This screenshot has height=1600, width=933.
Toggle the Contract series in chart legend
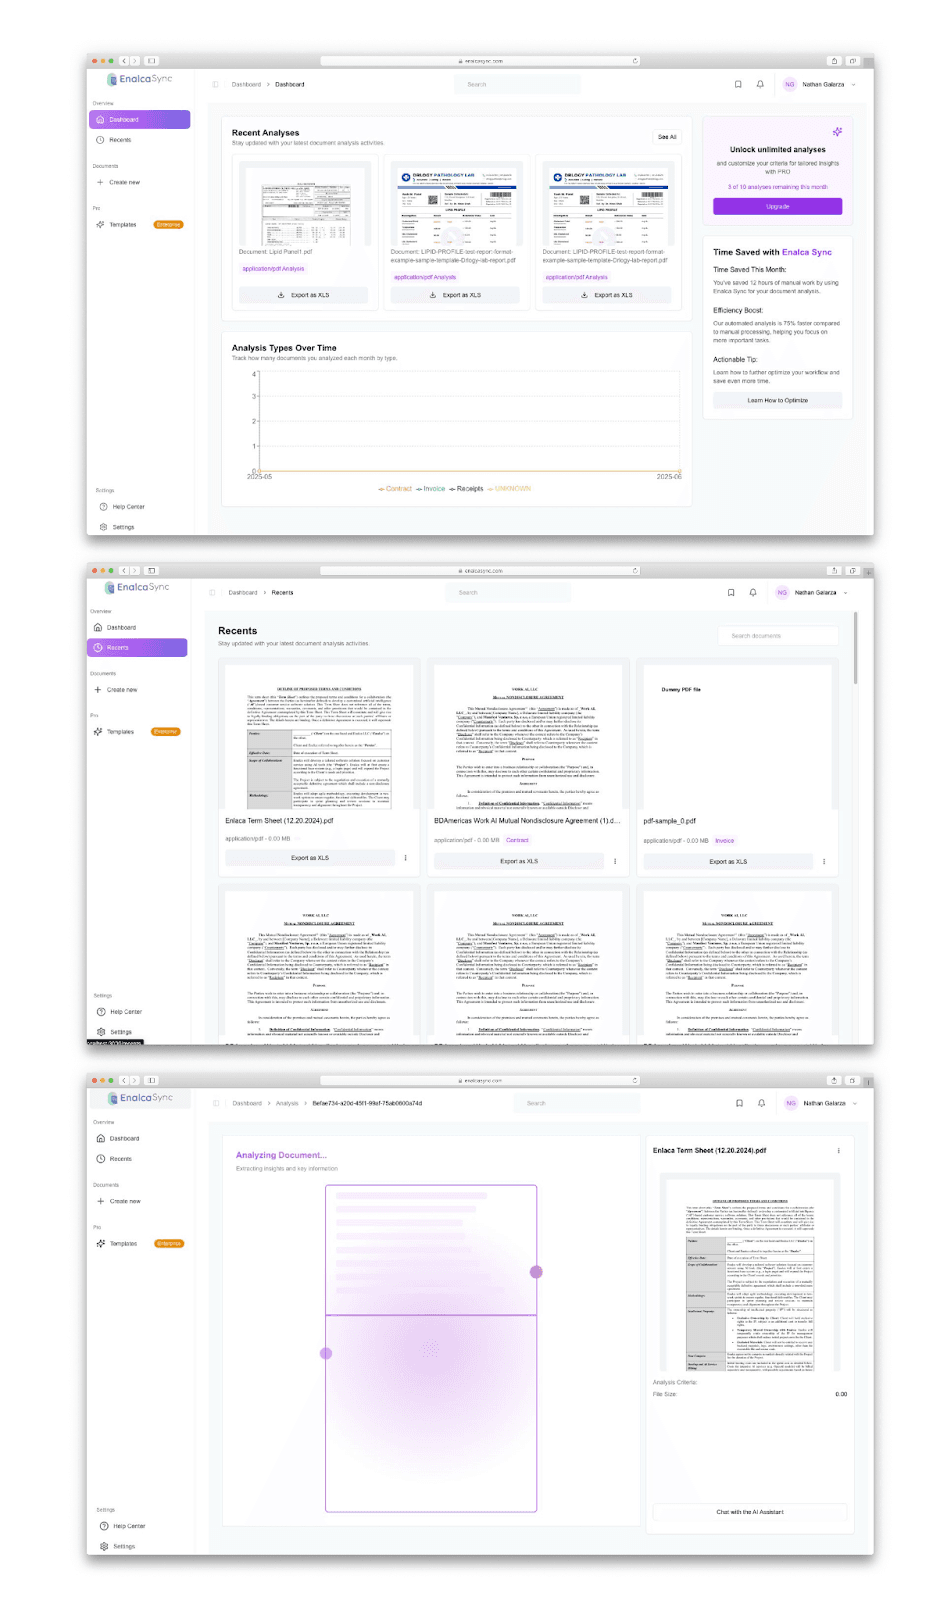pyautogui.click(x=395, y=489)
